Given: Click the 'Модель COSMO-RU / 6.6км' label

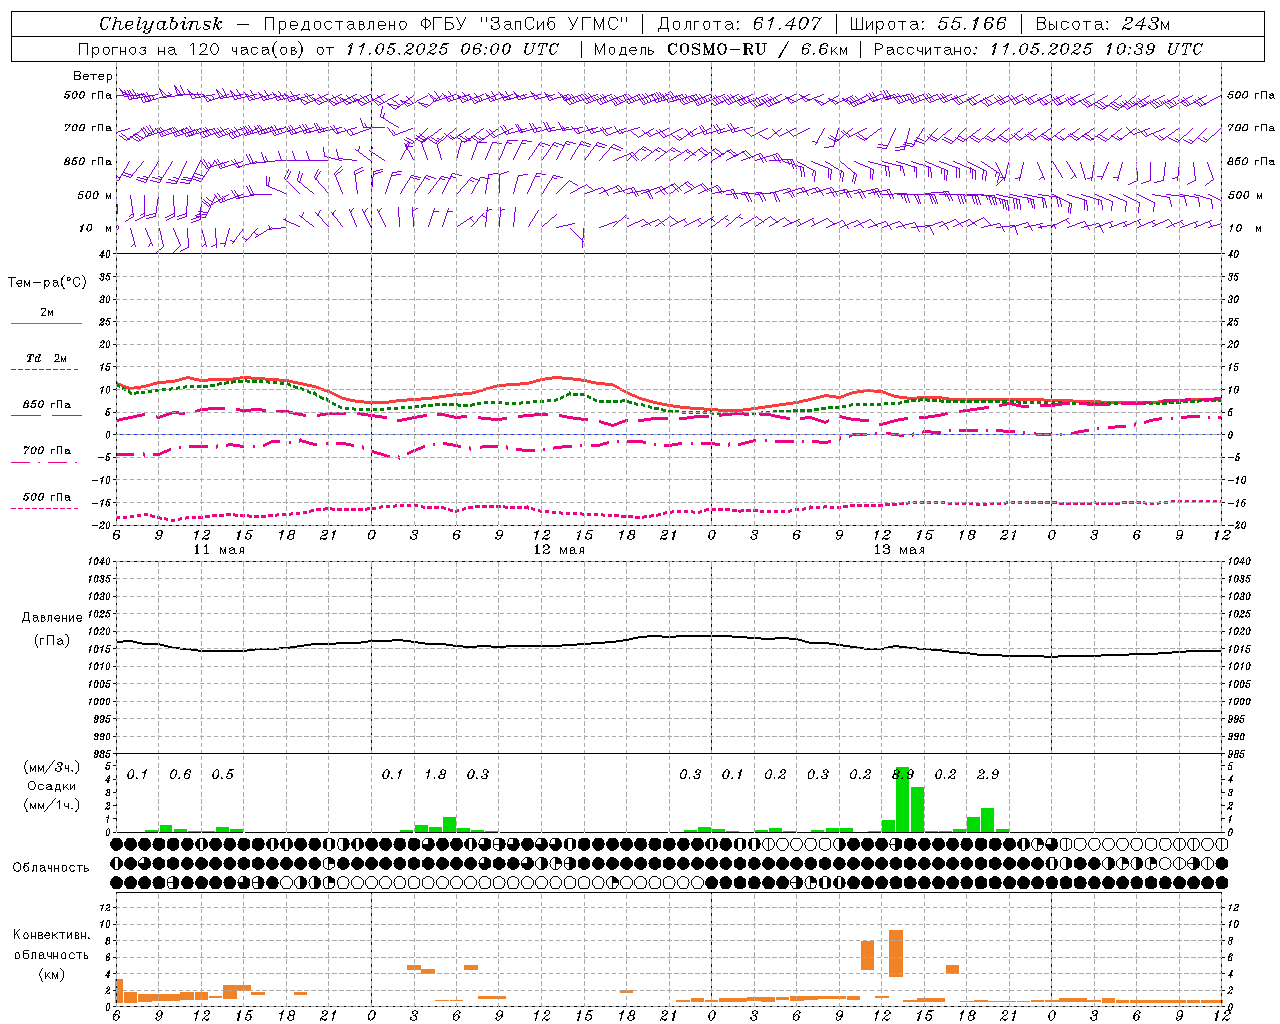Looking at the screenshot, I should click(720, 49).
